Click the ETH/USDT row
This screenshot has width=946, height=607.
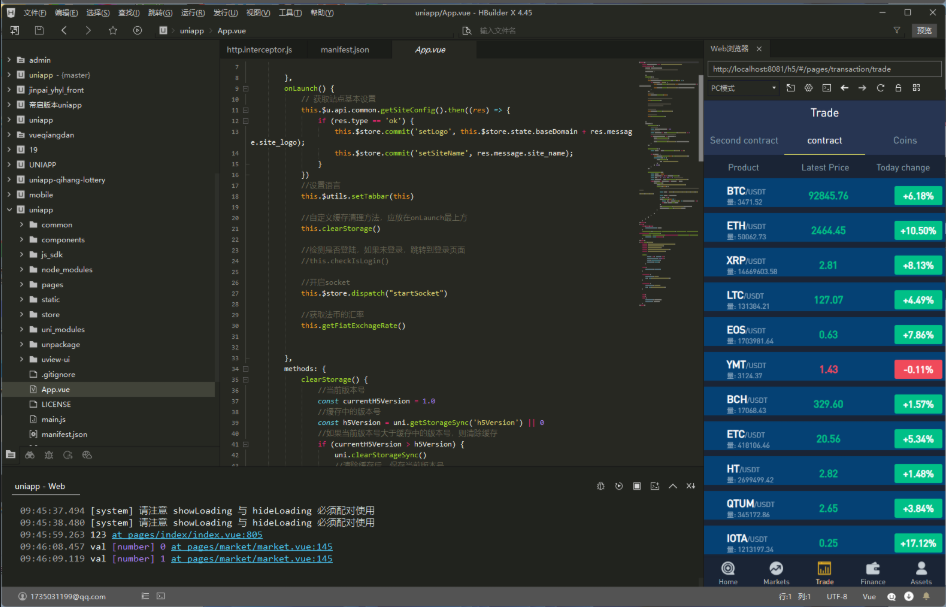pos(825,230)
